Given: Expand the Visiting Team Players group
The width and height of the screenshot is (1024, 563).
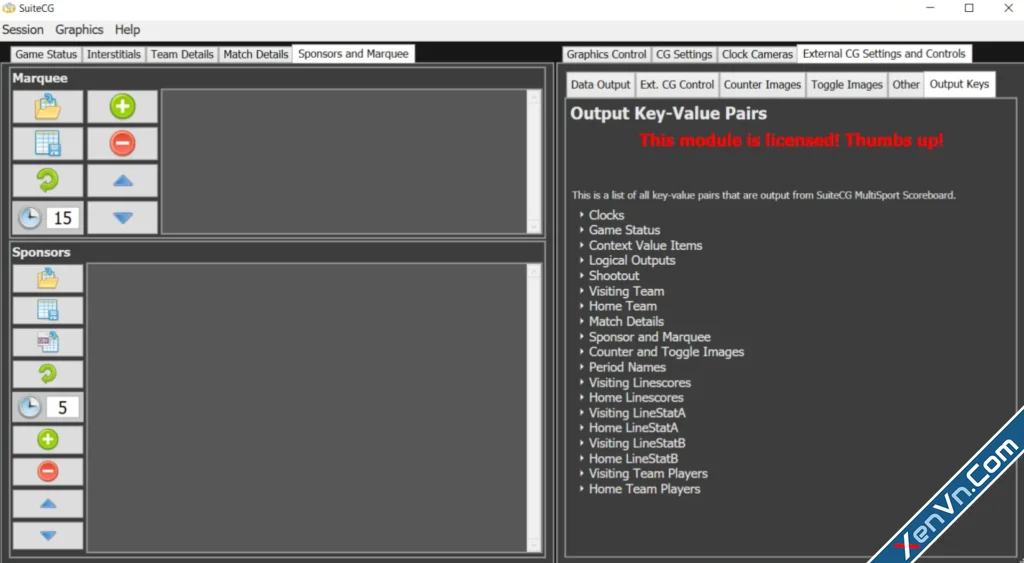Looking at the screenshot, I should pos(581,474).
